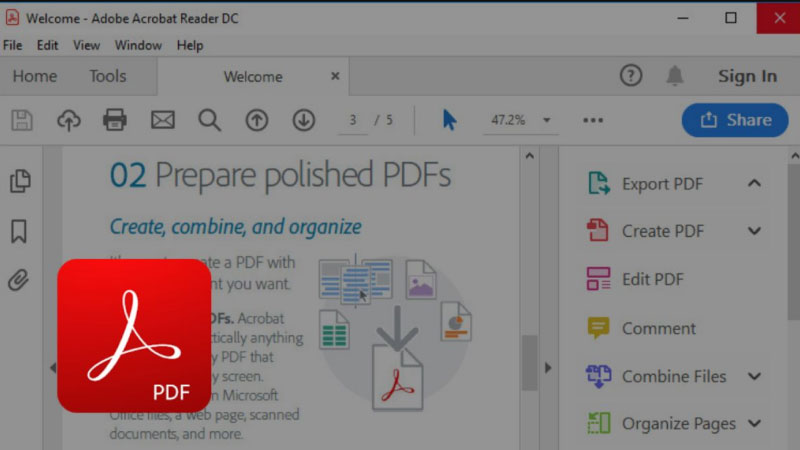800x450 pixels.
Task: Click Combine Files tool icon
Action: [x=598, y=376]
